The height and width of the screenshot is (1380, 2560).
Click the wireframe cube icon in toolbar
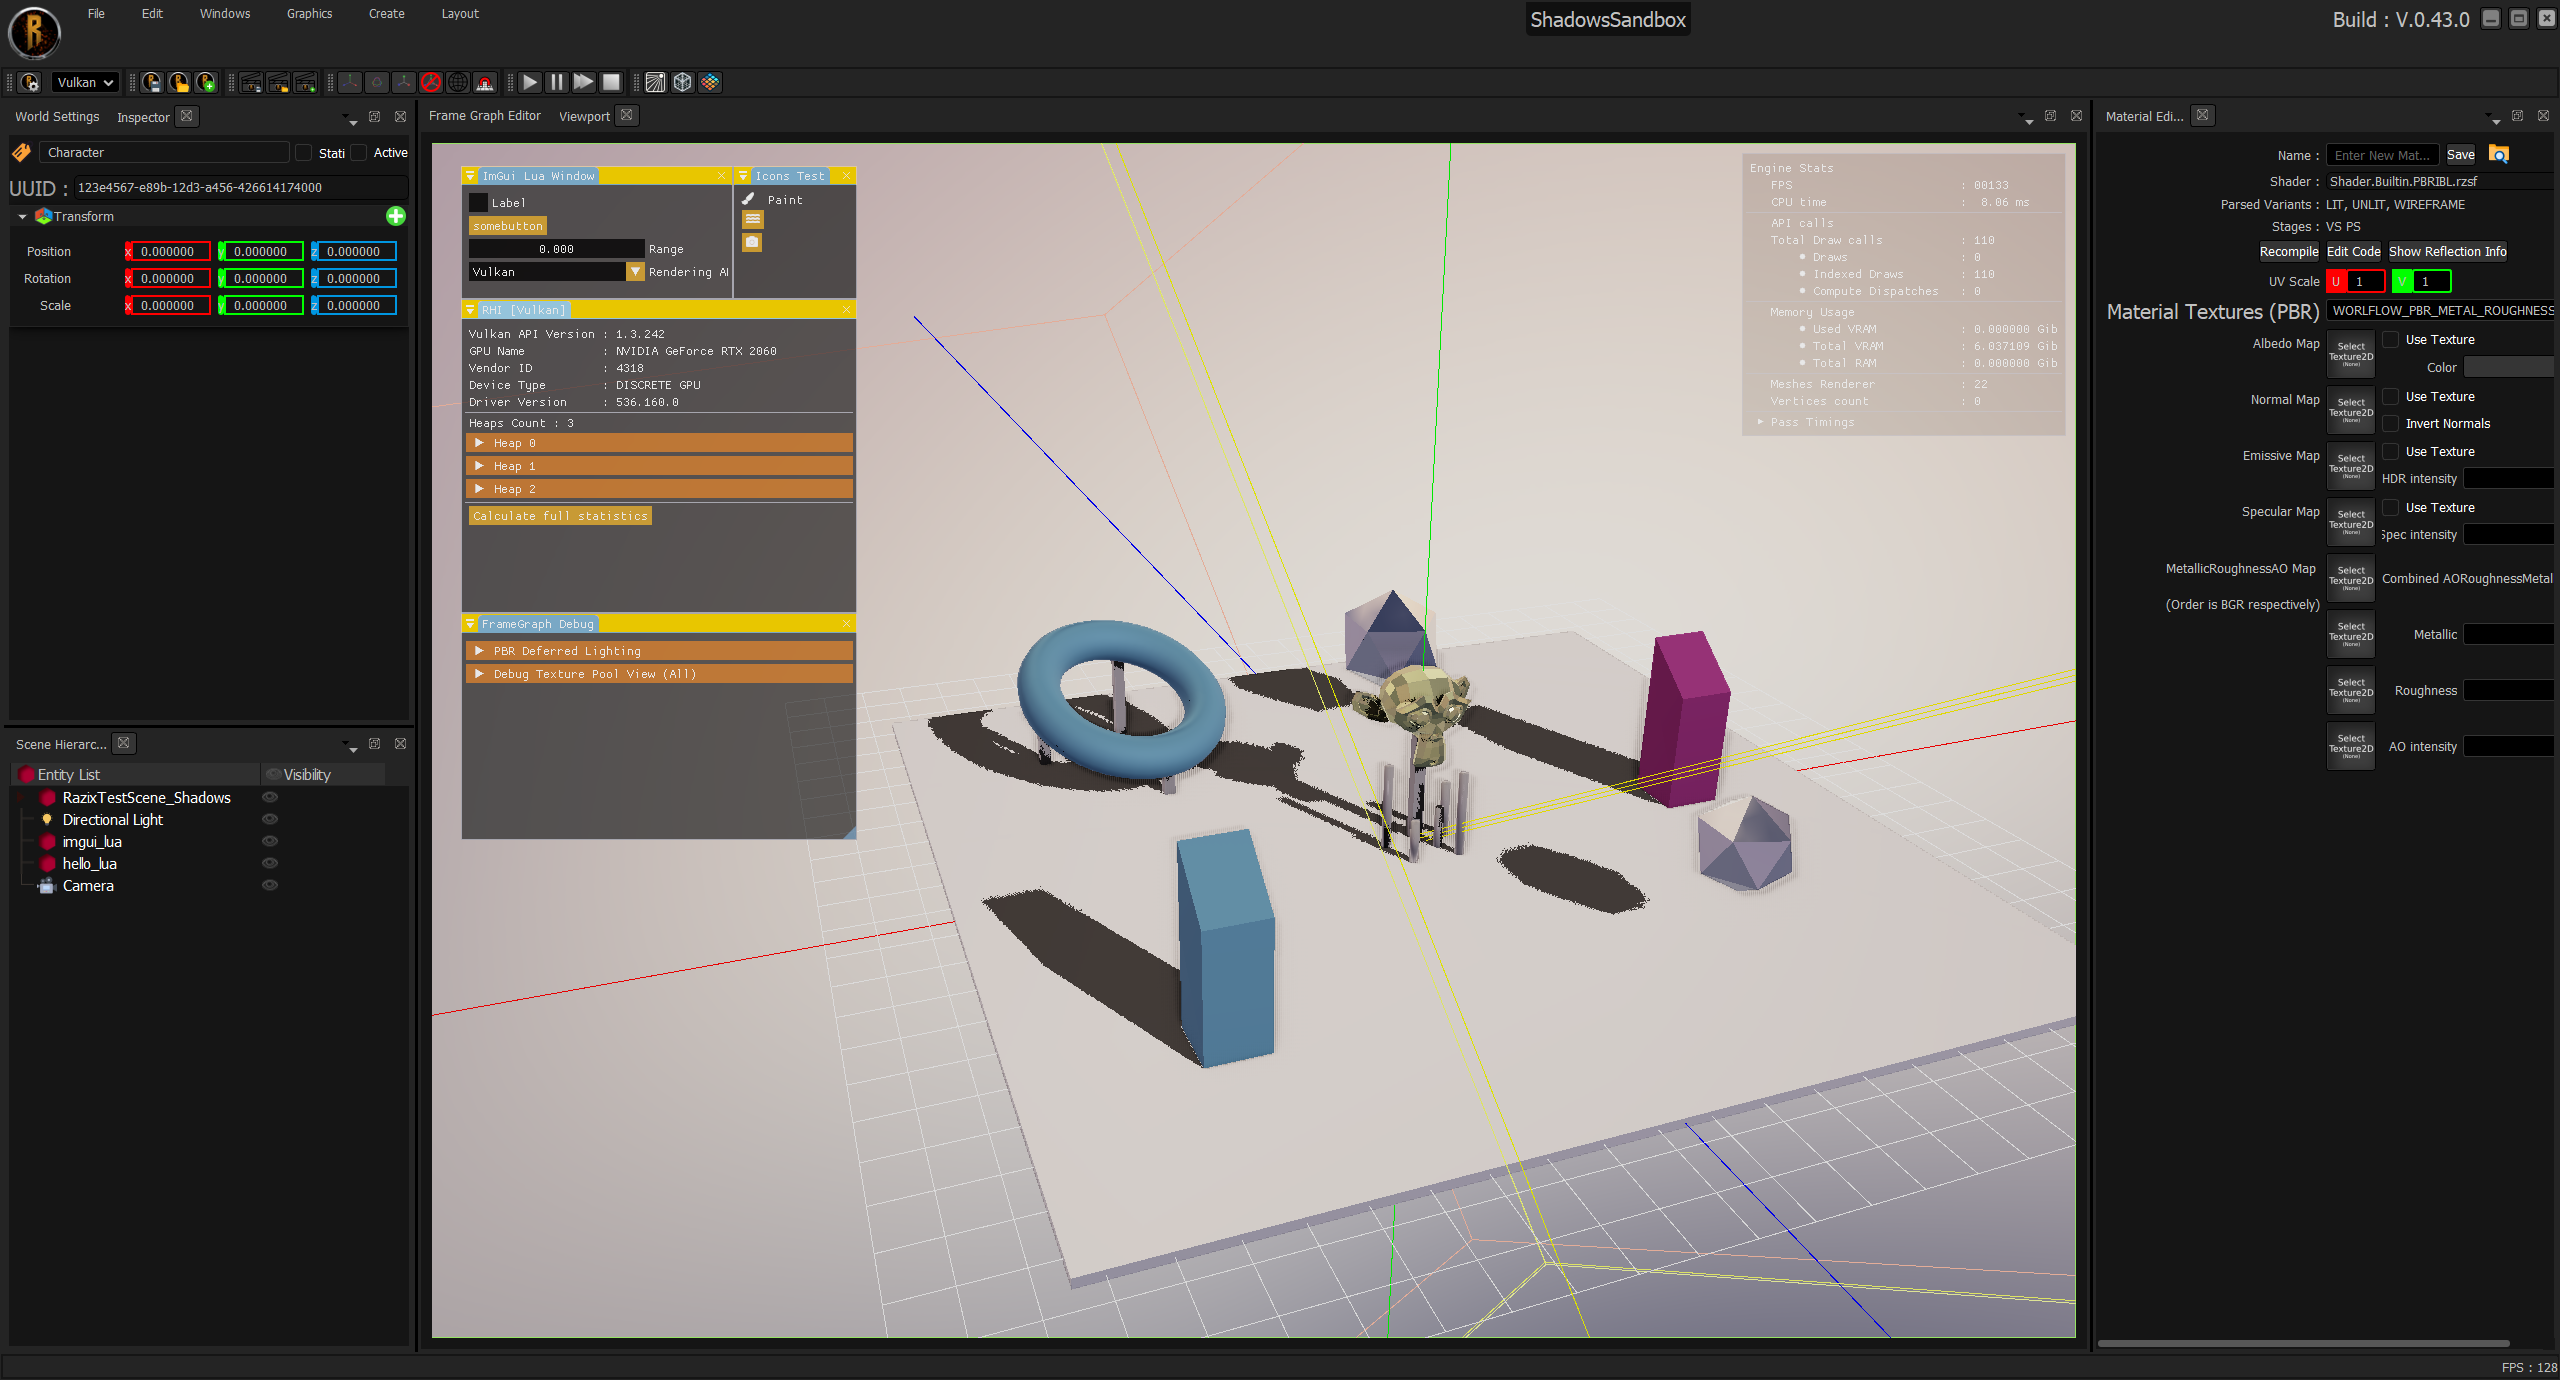coord(682,82)
